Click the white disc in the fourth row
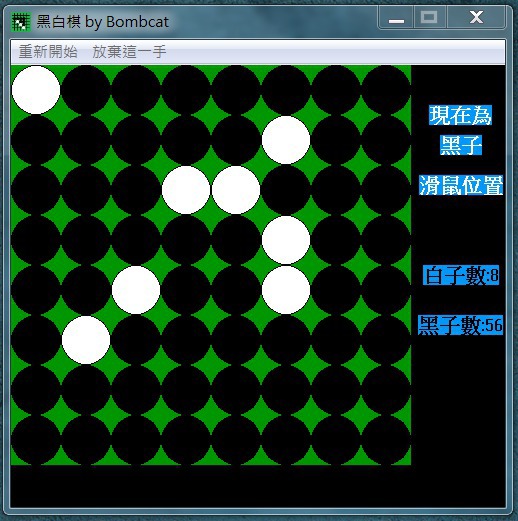This screenshot has height=521, width=518. (286, 240)
